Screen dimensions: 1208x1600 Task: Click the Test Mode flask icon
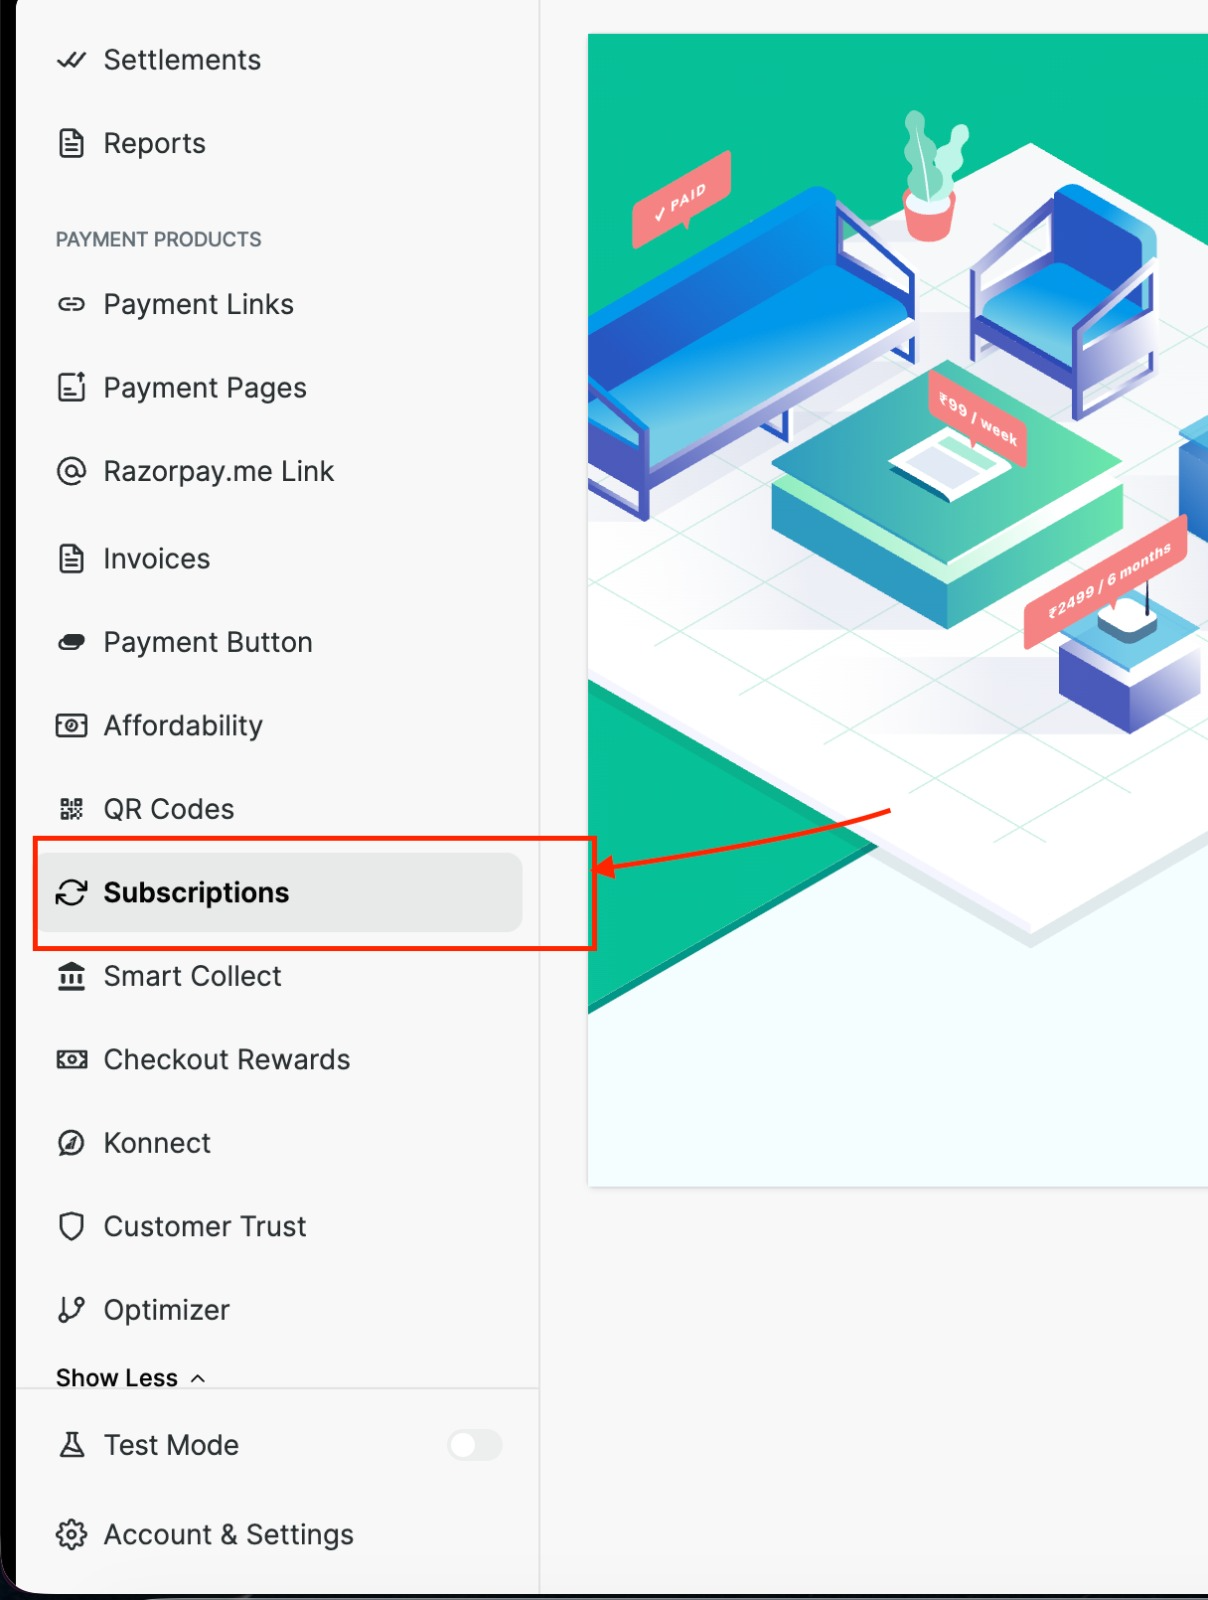coord(71,1445)
